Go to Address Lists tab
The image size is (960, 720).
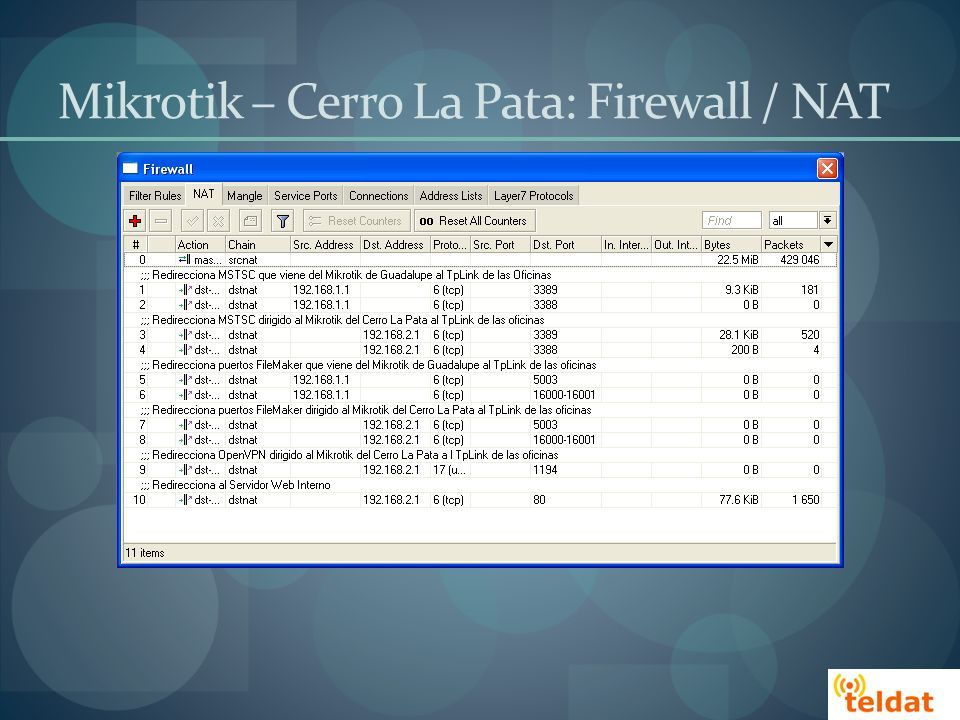(451, 196)
